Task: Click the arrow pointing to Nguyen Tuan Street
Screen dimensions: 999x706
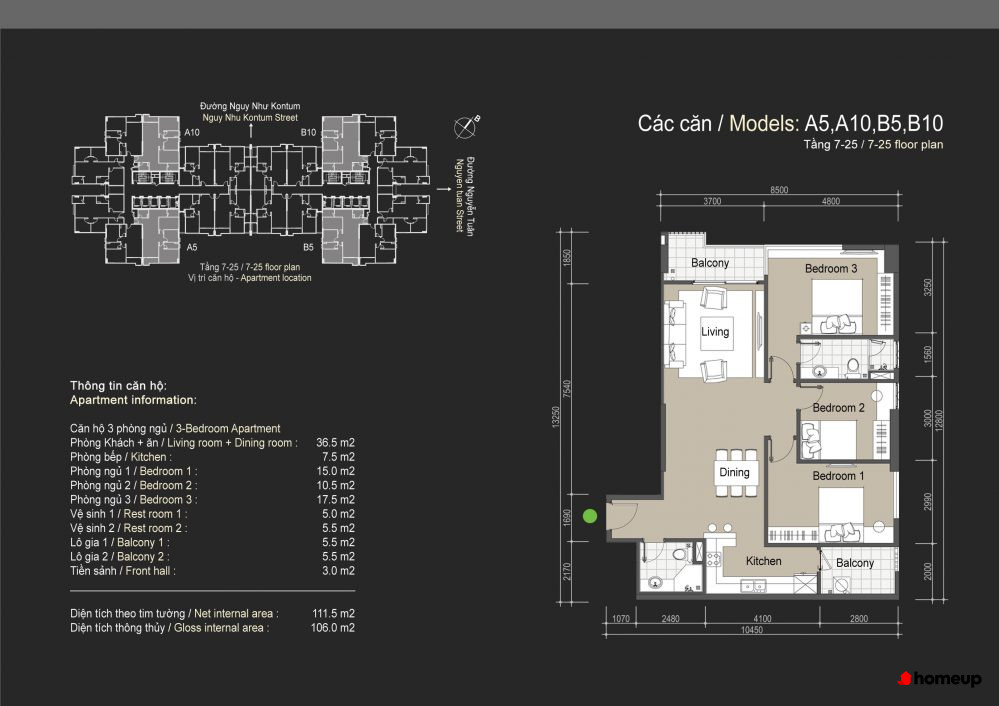Action: [441, 185]
